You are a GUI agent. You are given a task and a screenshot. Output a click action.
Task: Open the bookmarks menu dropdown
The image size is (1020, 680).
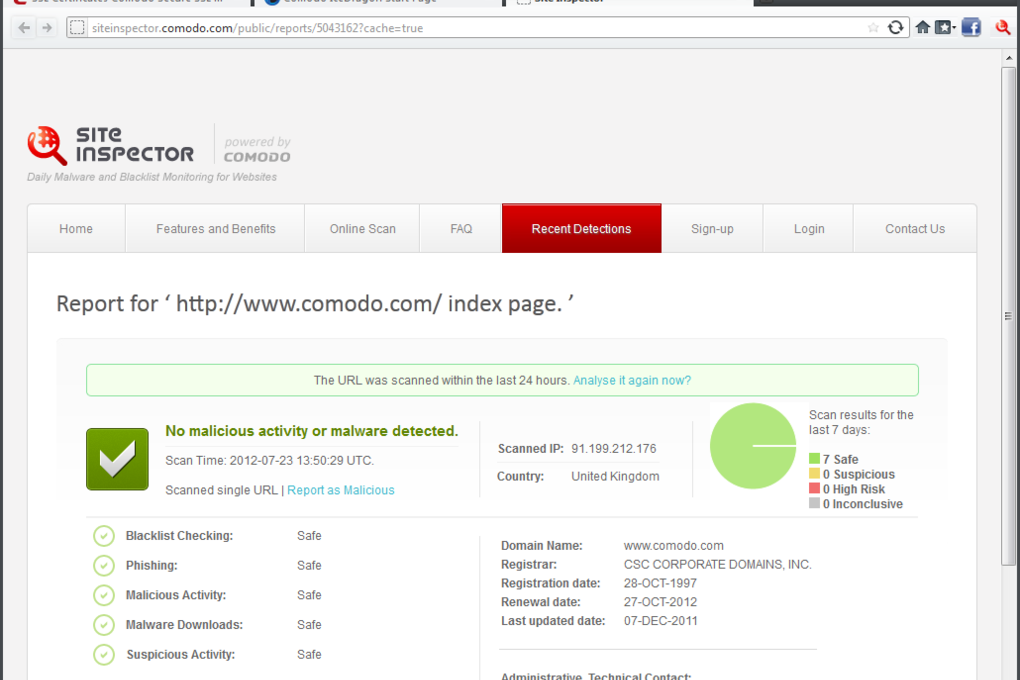pos(945,27)
